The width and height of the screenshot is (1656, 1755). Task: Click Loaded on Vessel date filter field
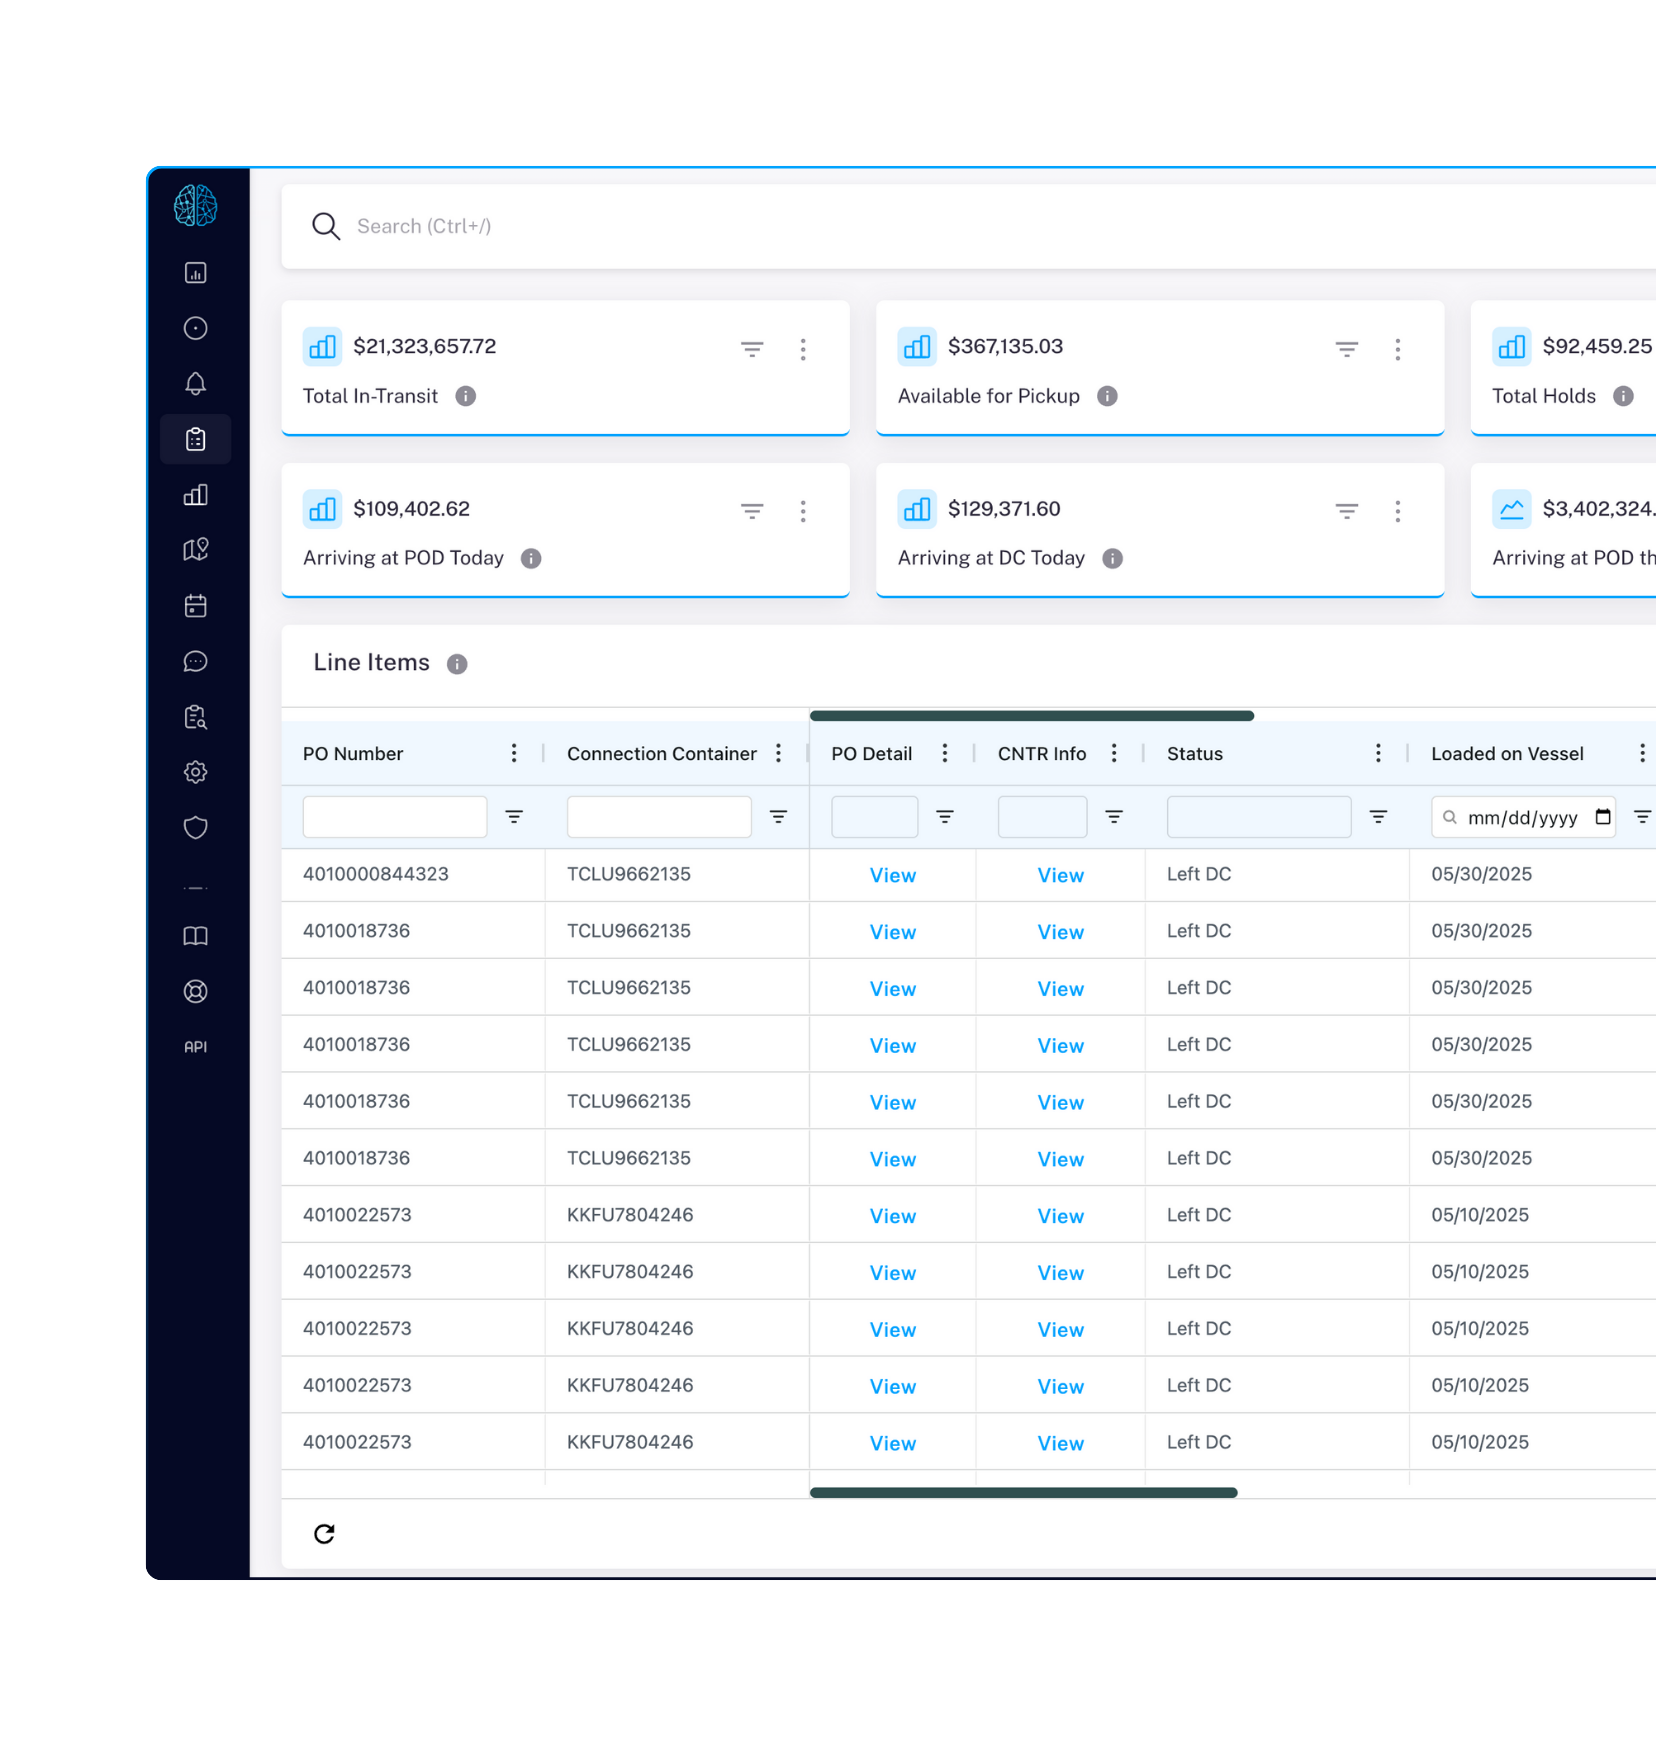coord(1523,817)
